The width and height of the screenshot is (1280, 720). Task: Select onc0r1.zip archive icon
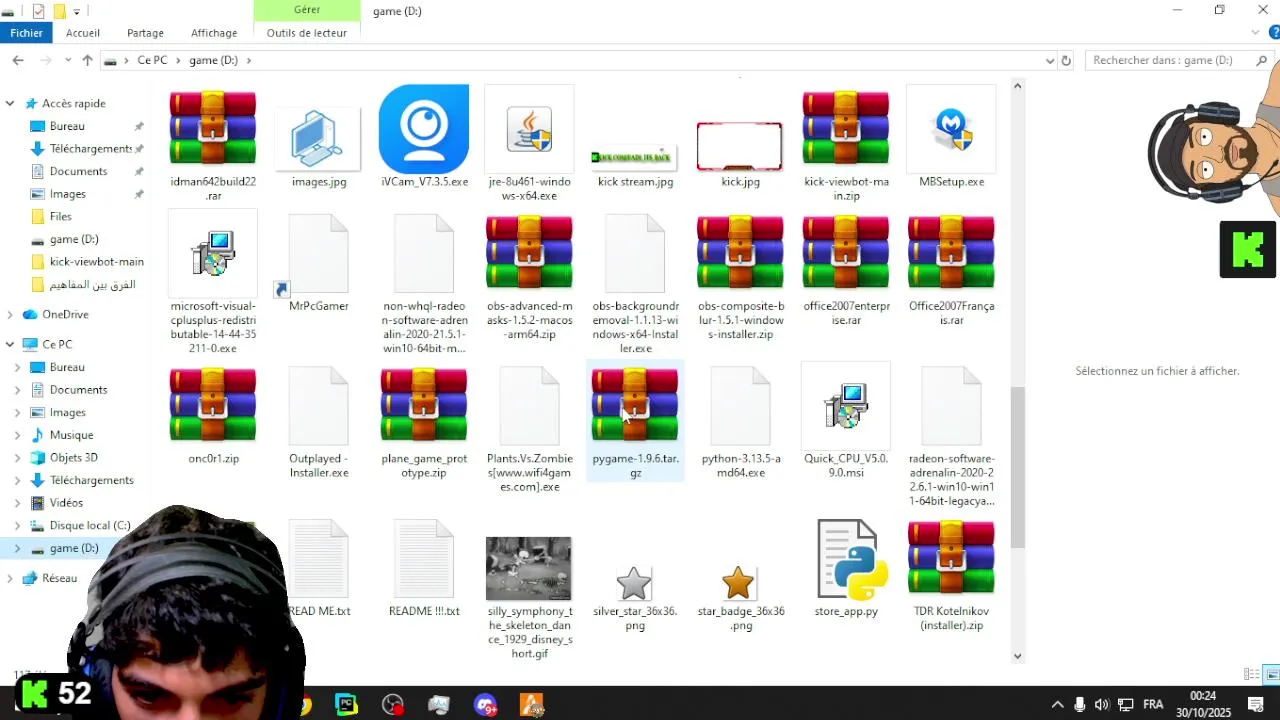point(213,405)
